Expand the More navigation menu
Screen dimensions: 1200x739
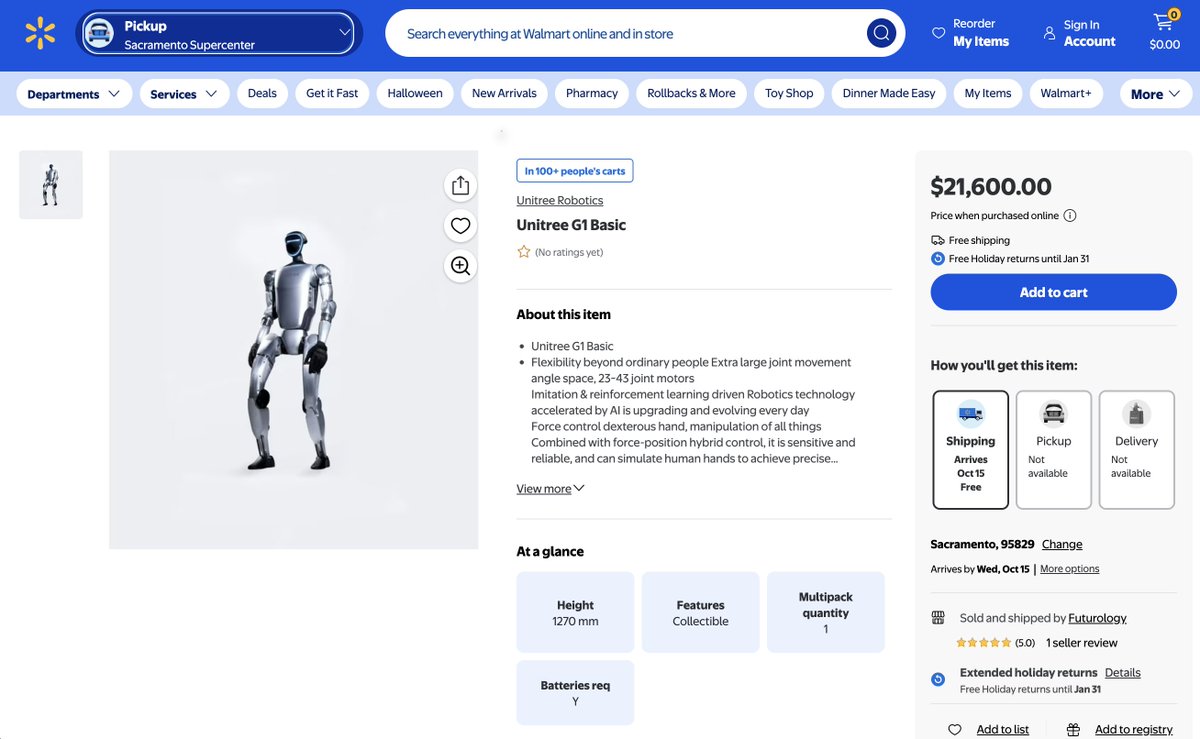click(x=1156, y=94)
